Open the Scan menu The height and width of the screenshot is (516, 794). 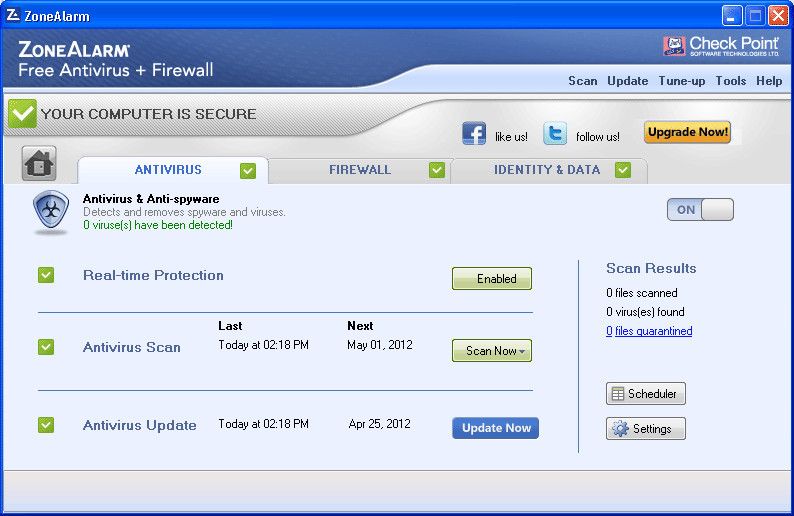(x=582, y=81)
